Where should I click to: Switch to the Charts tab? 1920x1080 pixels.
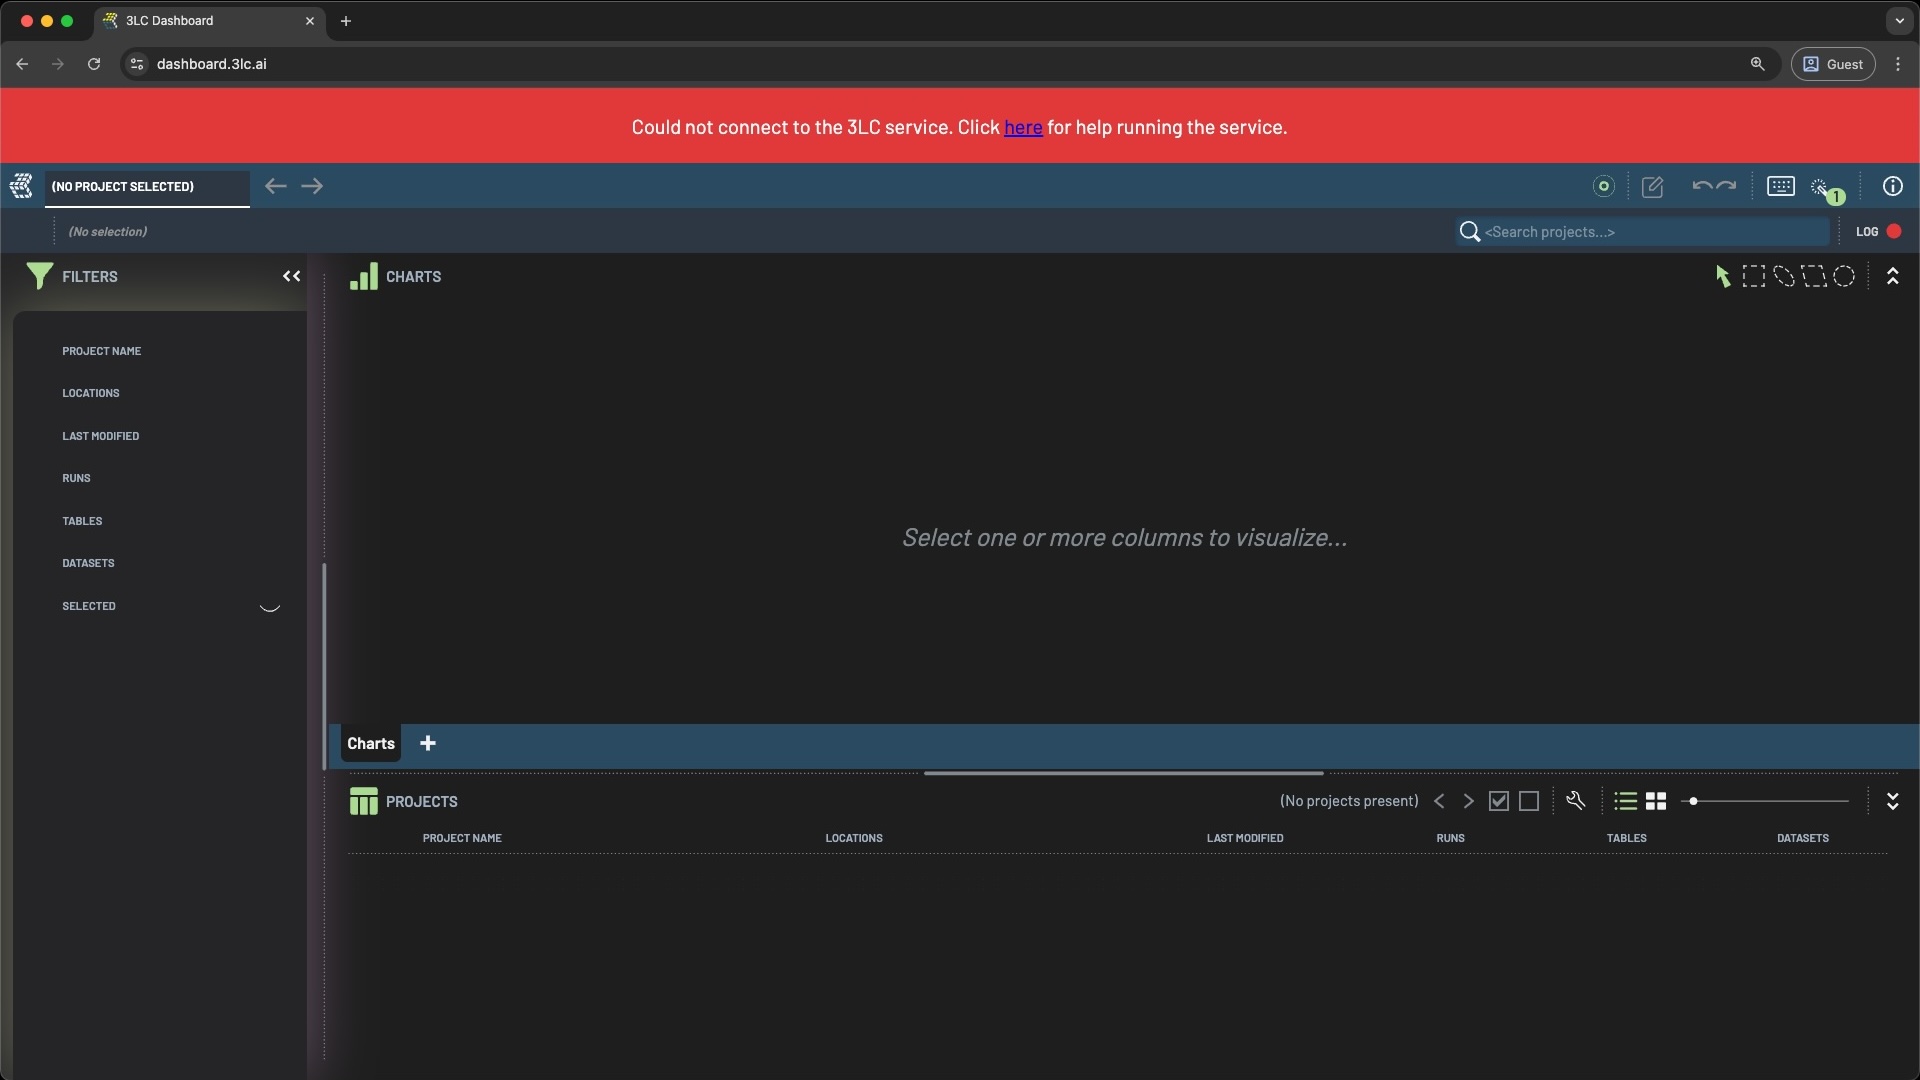[x=369, y=744]
